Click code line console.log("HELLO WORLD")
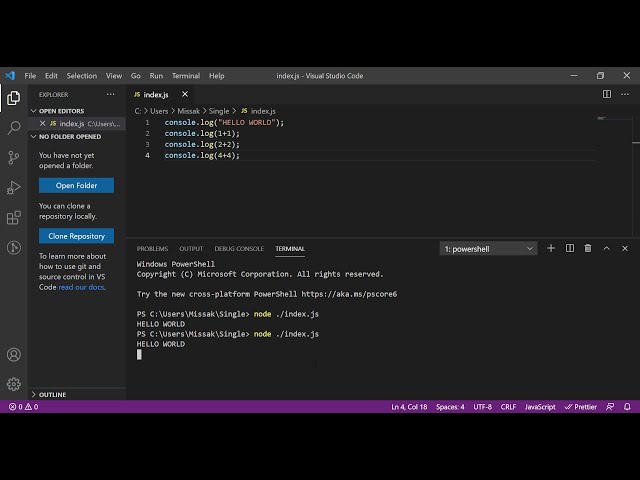Viewport: 640px width, 480px height. tap(224, 122)
